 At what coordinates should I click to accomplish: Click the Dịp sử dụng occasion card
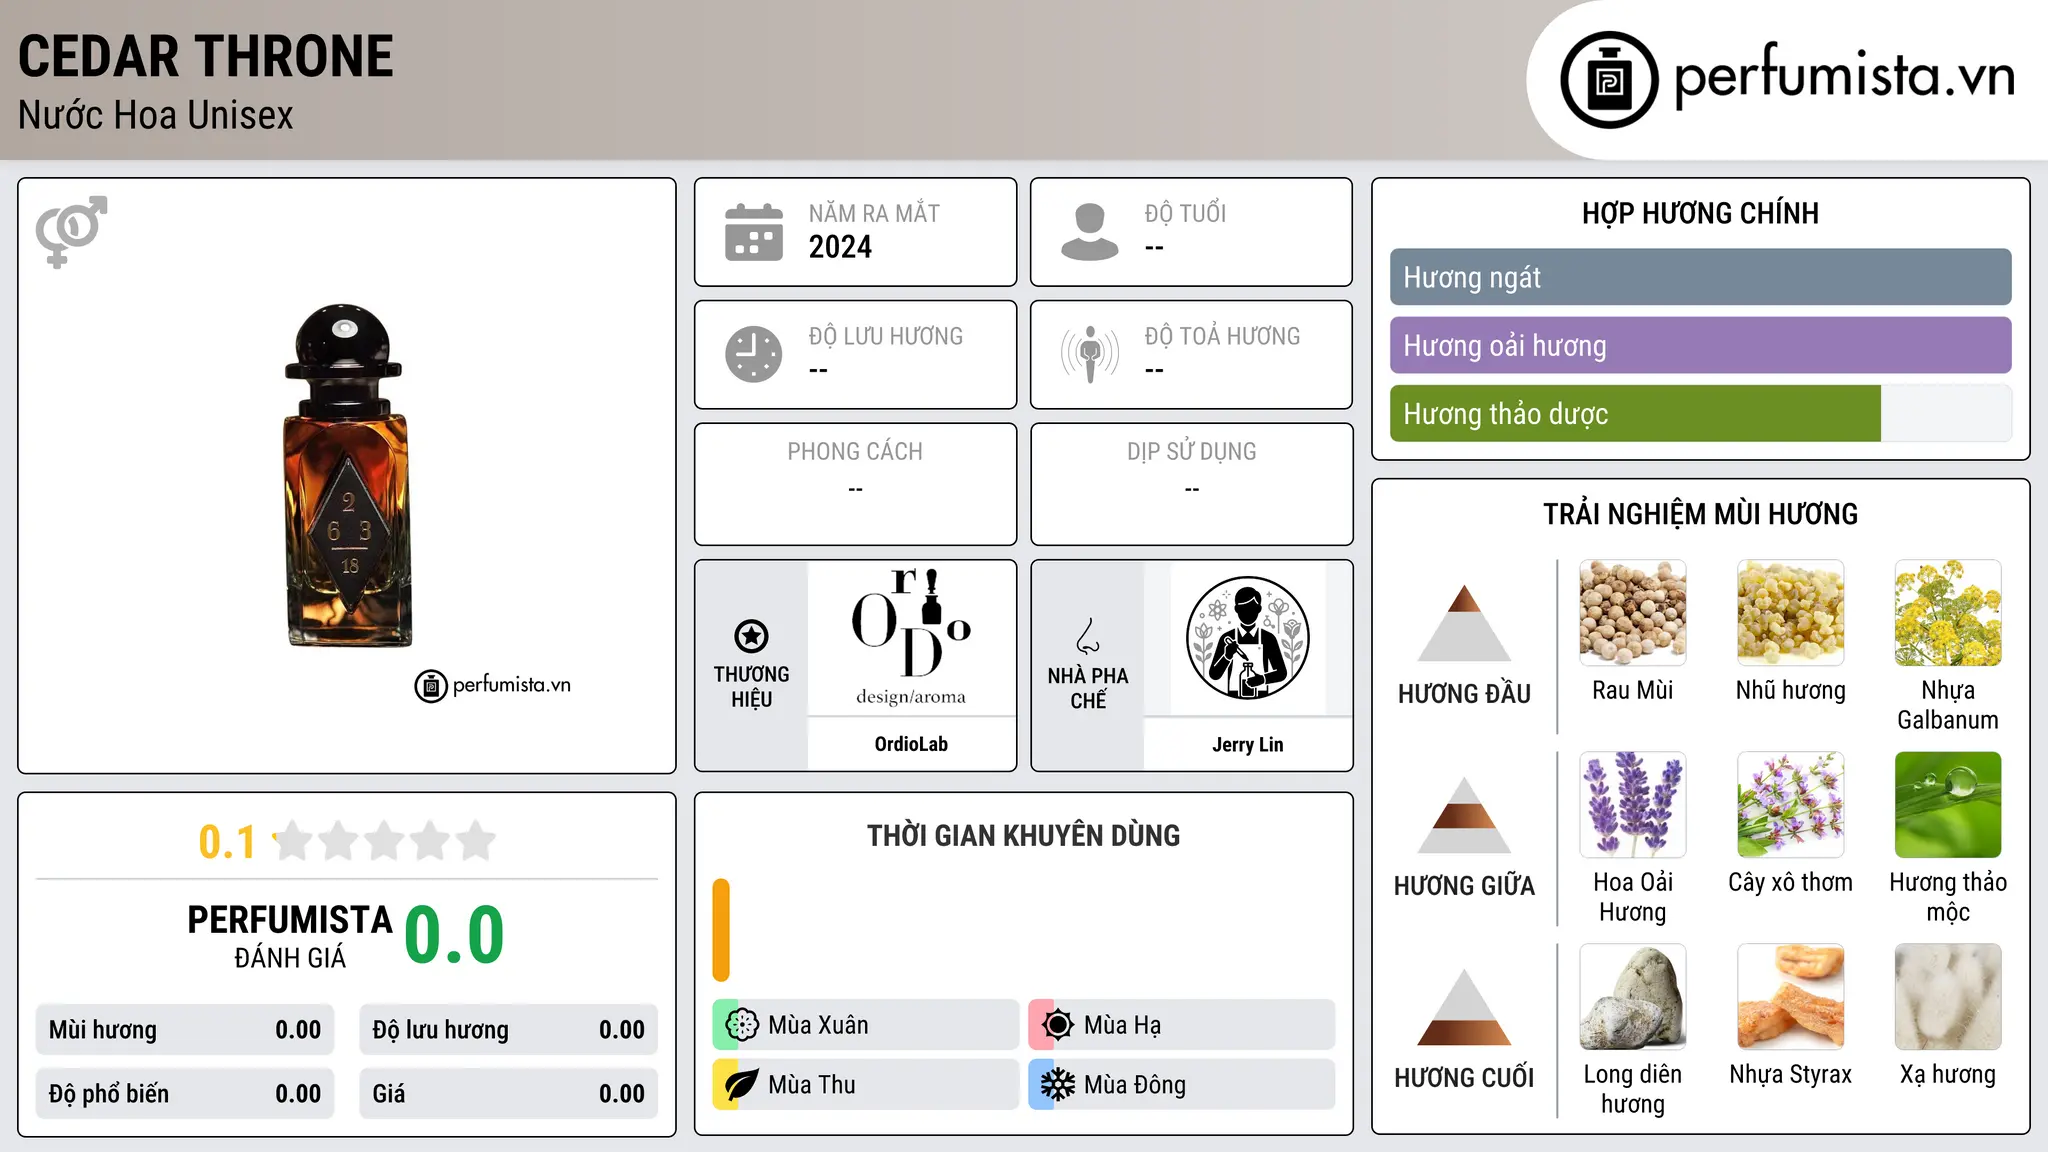[x=1191, y=484]
